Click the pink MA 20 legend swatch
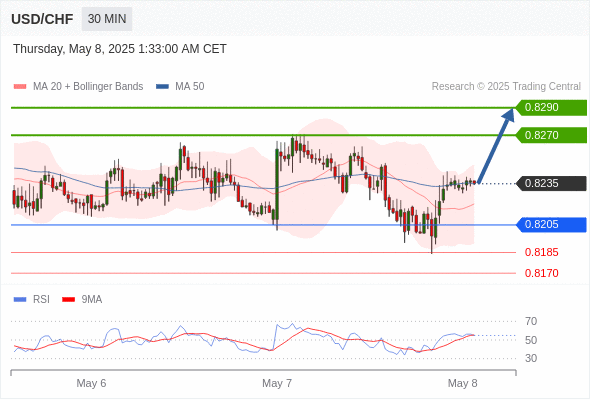The height and width of the screenshot is (400, 590). [x=20, y=87]
